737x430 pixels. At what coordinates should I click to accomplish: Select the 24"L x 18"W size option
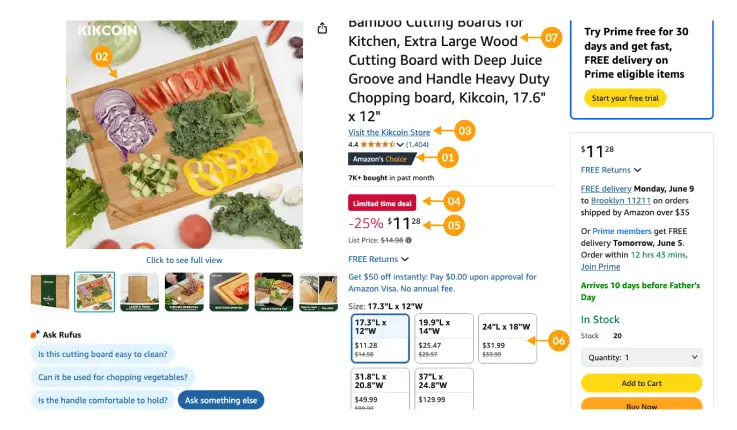tap(507, 338)
